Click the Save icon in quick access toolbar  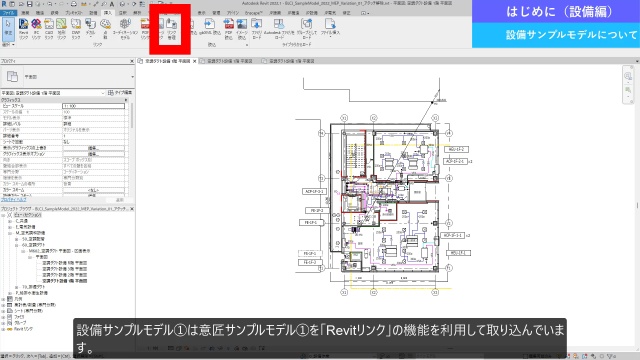coord(29,4)
